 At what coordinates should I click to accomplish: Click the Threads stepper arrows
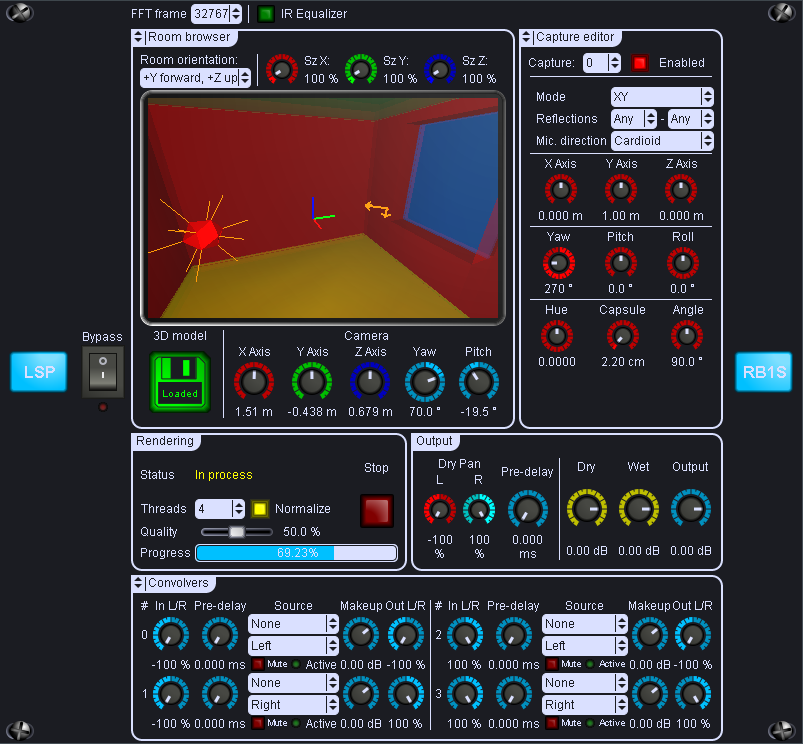coord(238,509)
